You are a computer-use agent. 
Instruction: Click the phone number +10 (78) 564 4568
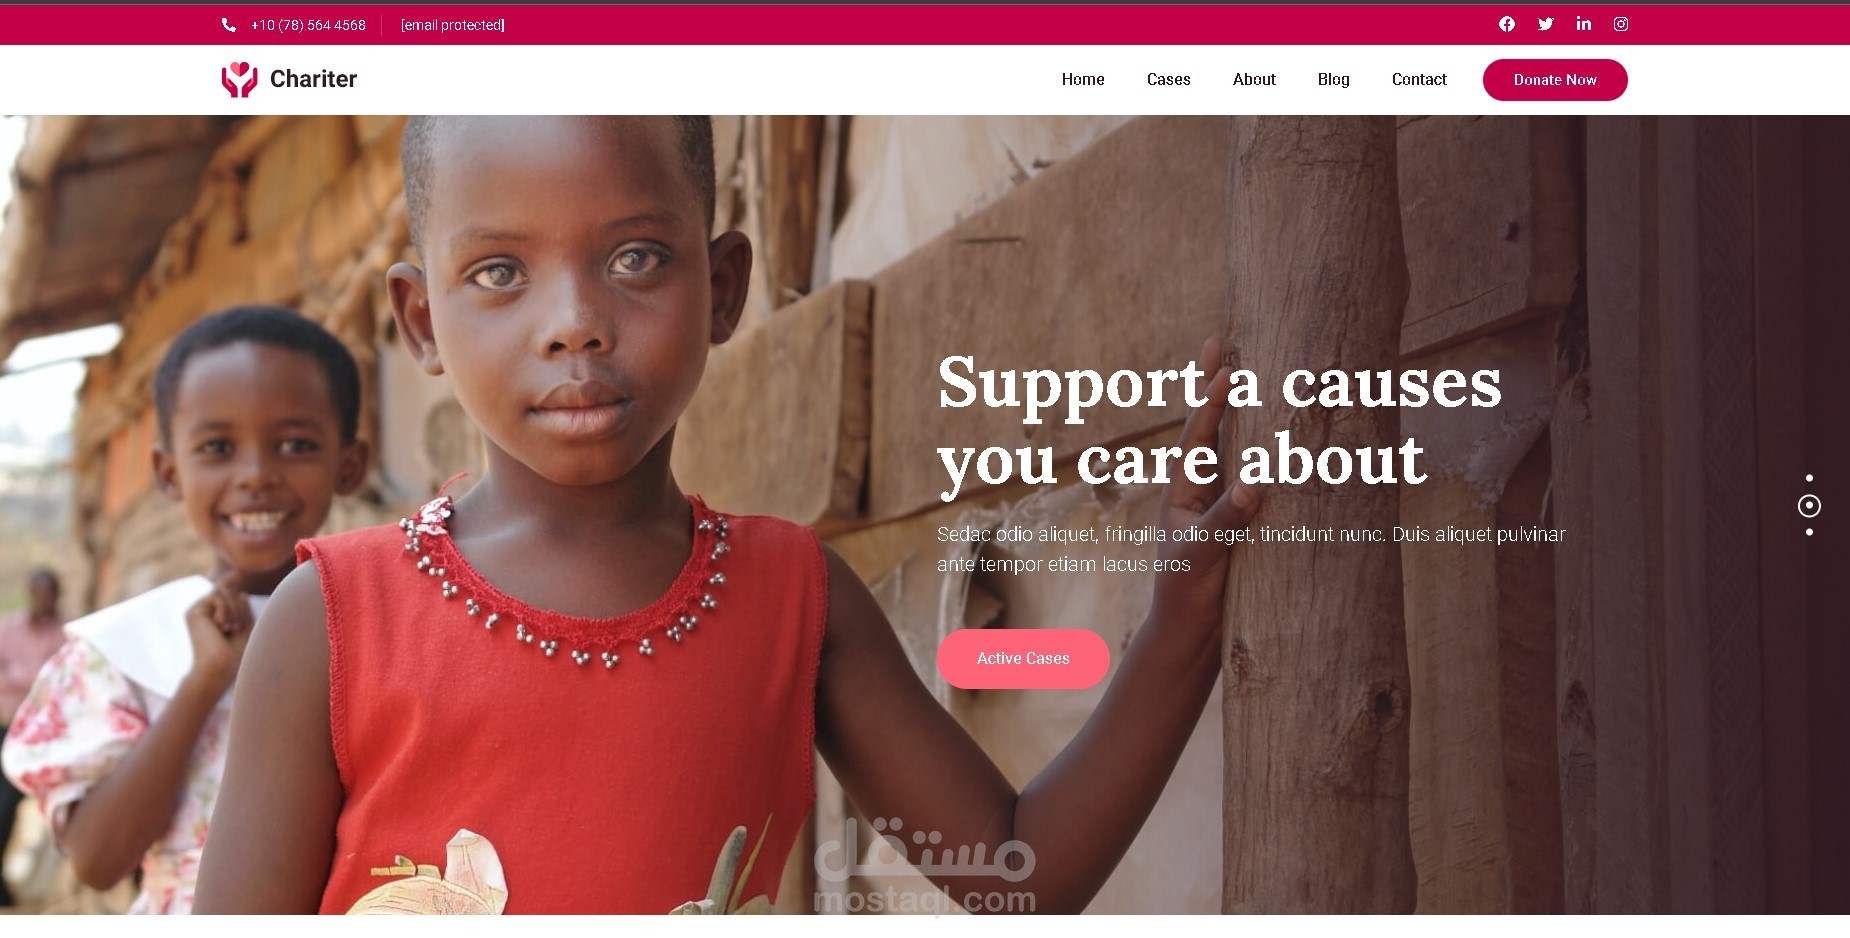(x=308, y=25)
